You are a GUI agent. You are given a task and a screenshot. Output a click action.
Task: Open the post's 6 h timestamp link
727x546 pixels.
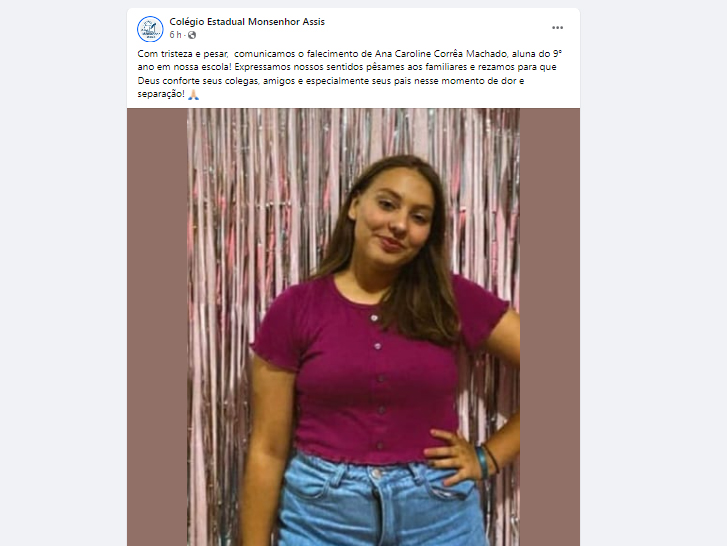(x=175, y=35)
